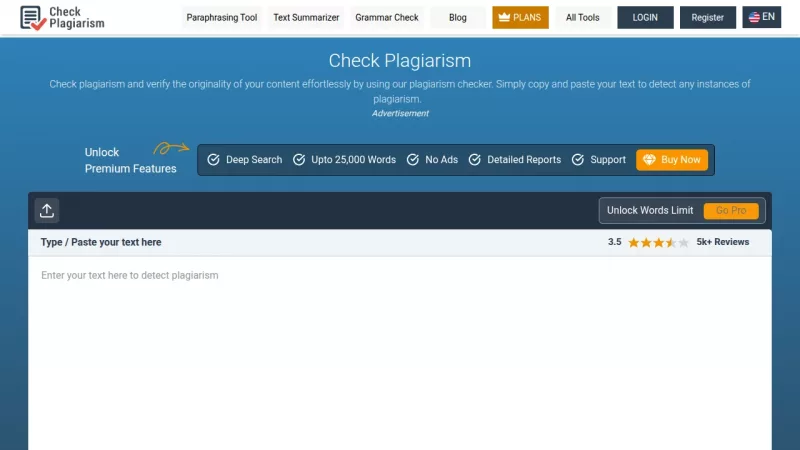Click the Unlock Words Limit label
The image size is (800, 450).
[650, 210]
